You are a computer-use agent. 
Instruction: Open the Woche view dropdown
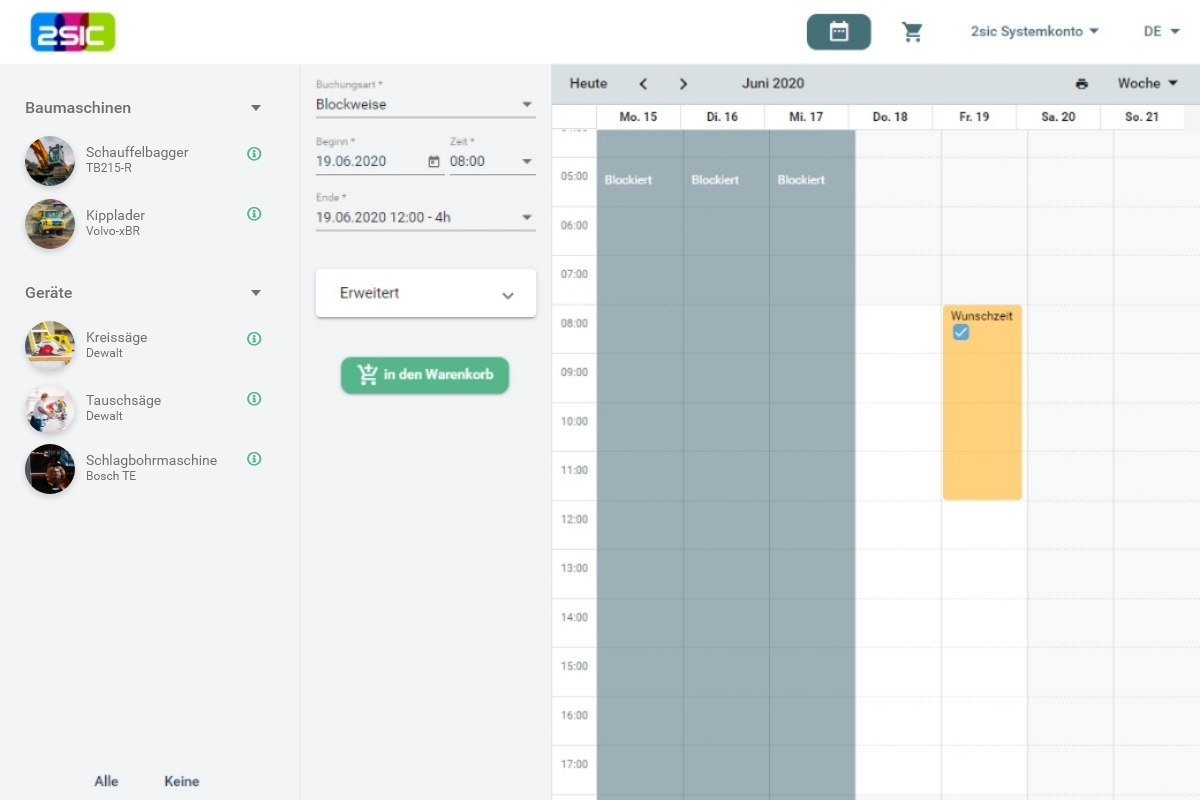coord(1147,84)
